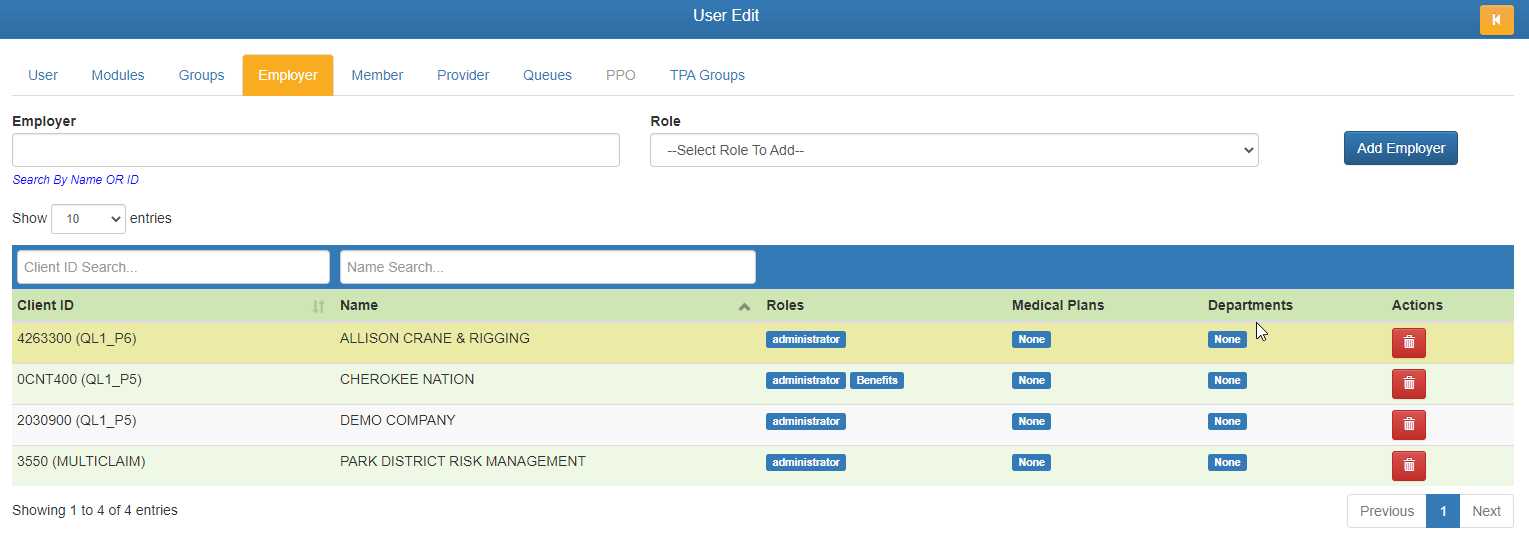Go to the TPA Groups tab
The height and width of the screenshot is (535, 1529).
tap(707, 75)
